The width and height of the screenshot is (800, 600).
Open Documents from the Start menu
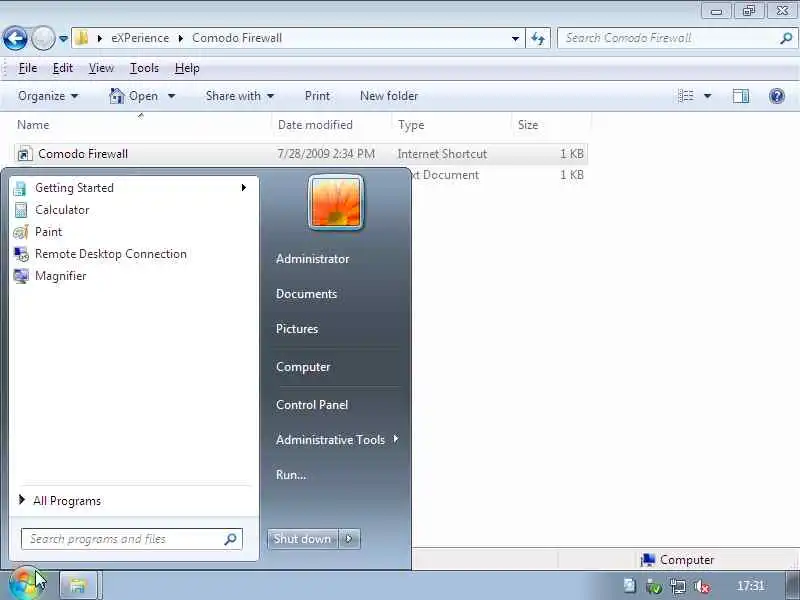point(306,294)
